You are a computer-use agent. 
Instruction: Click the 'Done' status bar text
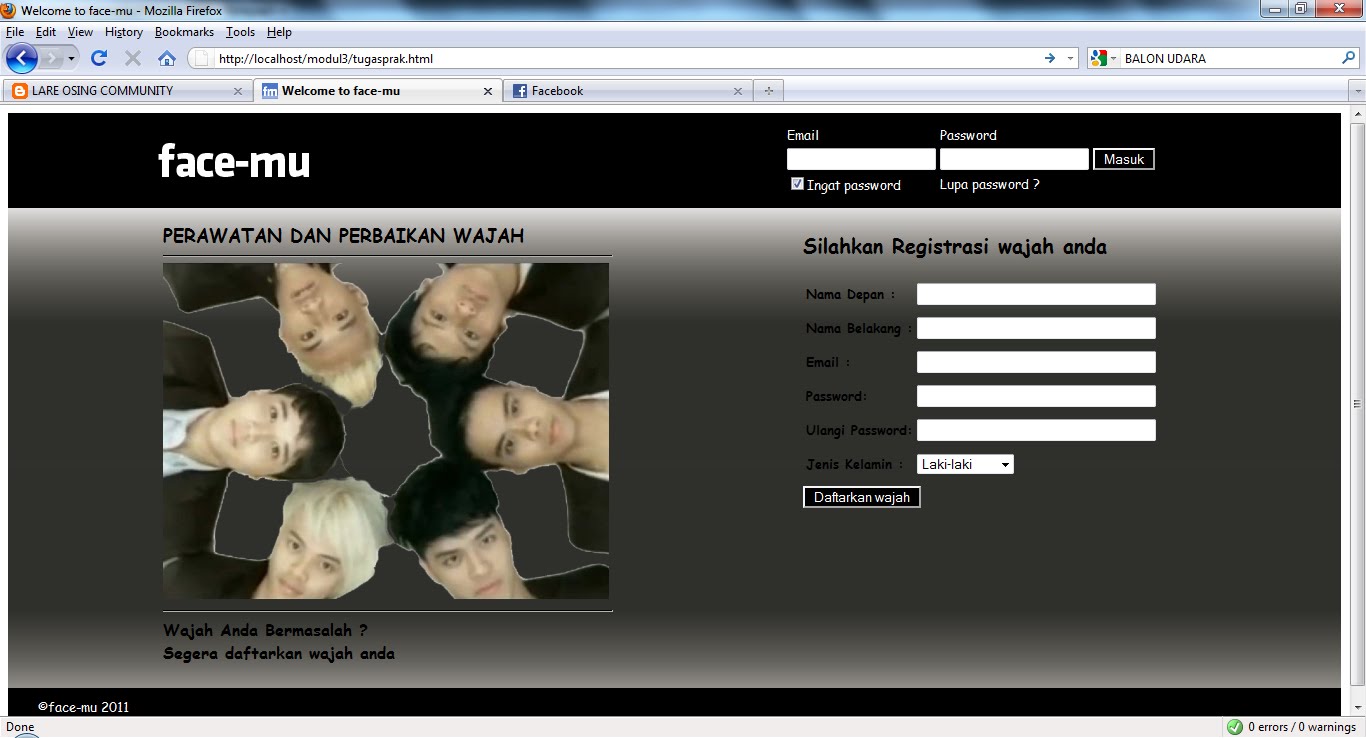[20, 727]
